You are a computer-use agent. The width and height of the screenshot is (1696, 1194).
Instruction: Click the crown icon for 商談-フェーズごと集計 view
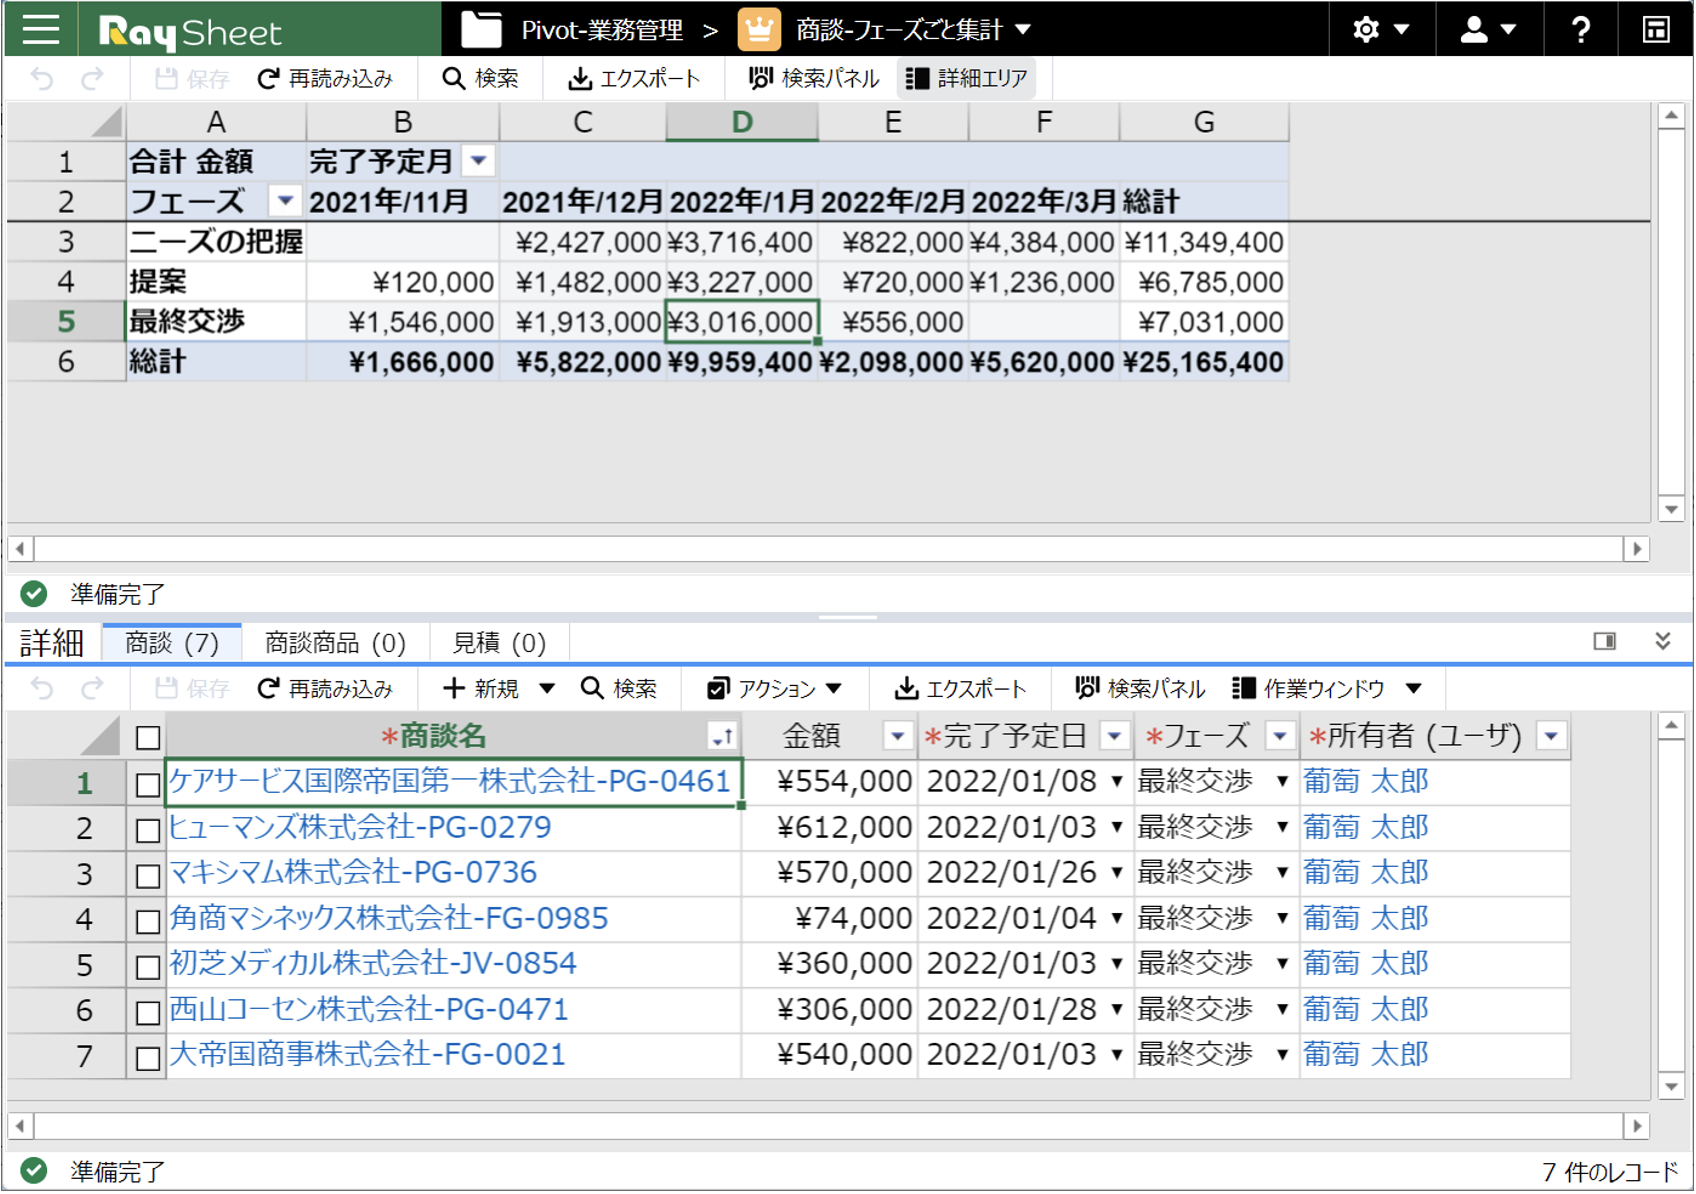(x=759, y=29)
